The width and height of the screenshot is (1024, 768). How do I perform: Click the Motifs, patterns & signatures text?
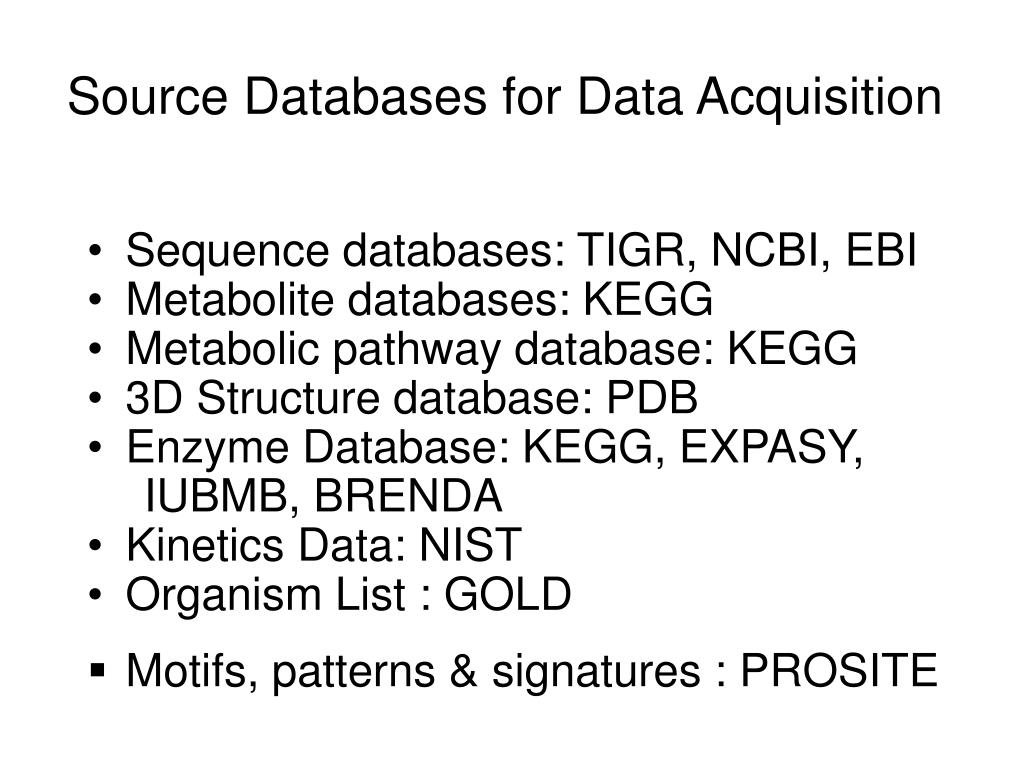[x=413, y=671]
